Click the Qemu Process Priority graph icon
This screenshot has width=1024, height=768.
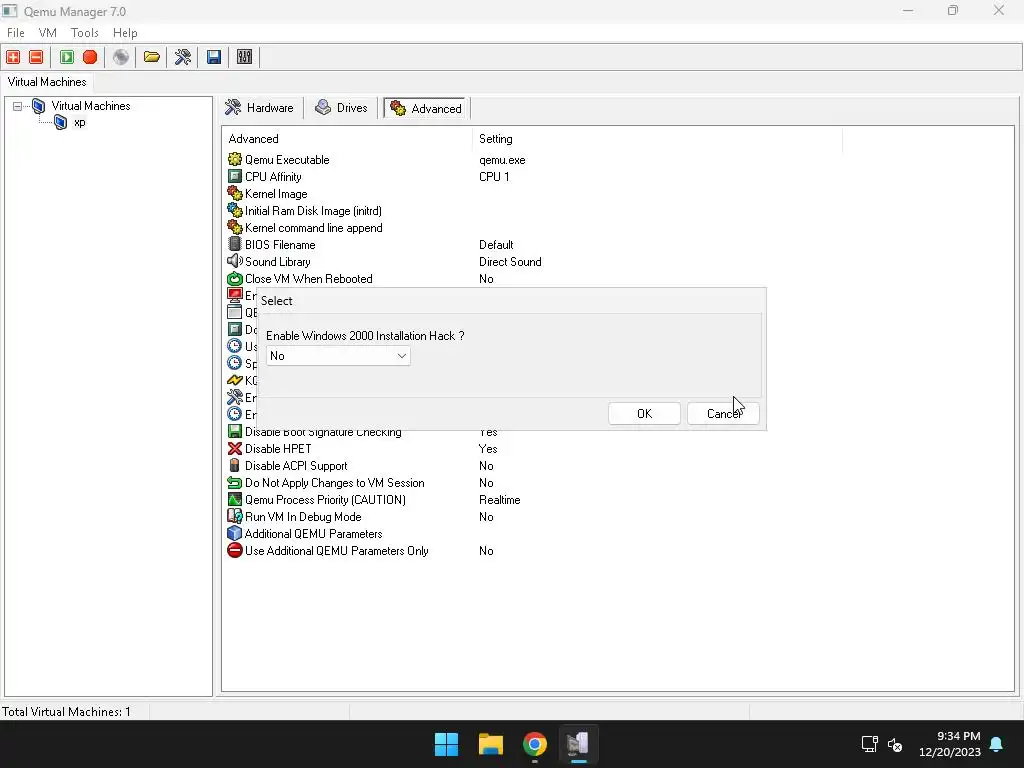(234, 500)
